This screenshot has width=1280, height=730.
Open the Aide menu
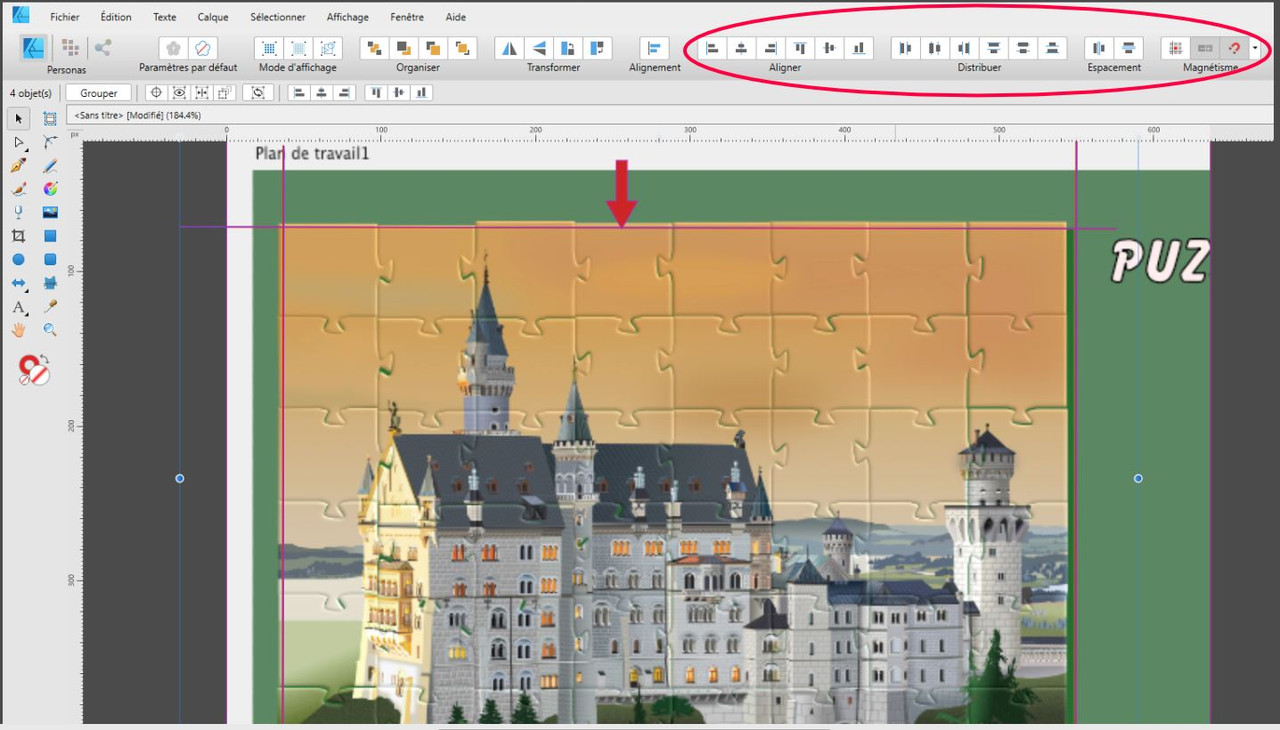click(x=456, y=17)
